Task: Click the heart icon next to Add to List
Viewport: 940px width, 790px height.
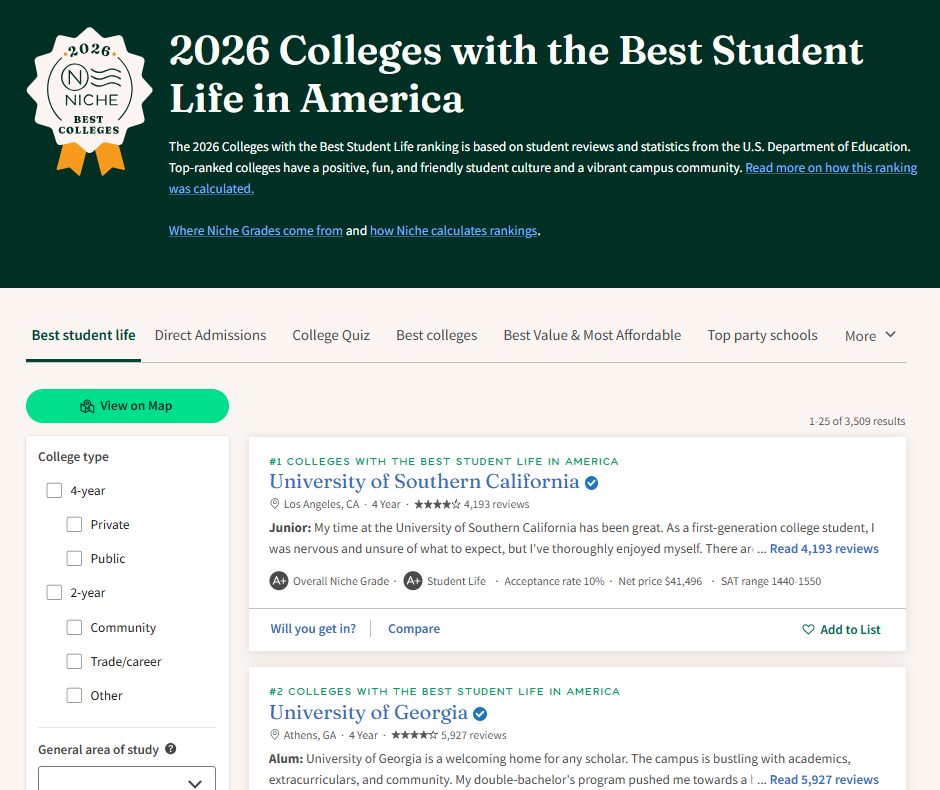Action: coord(808,630)
